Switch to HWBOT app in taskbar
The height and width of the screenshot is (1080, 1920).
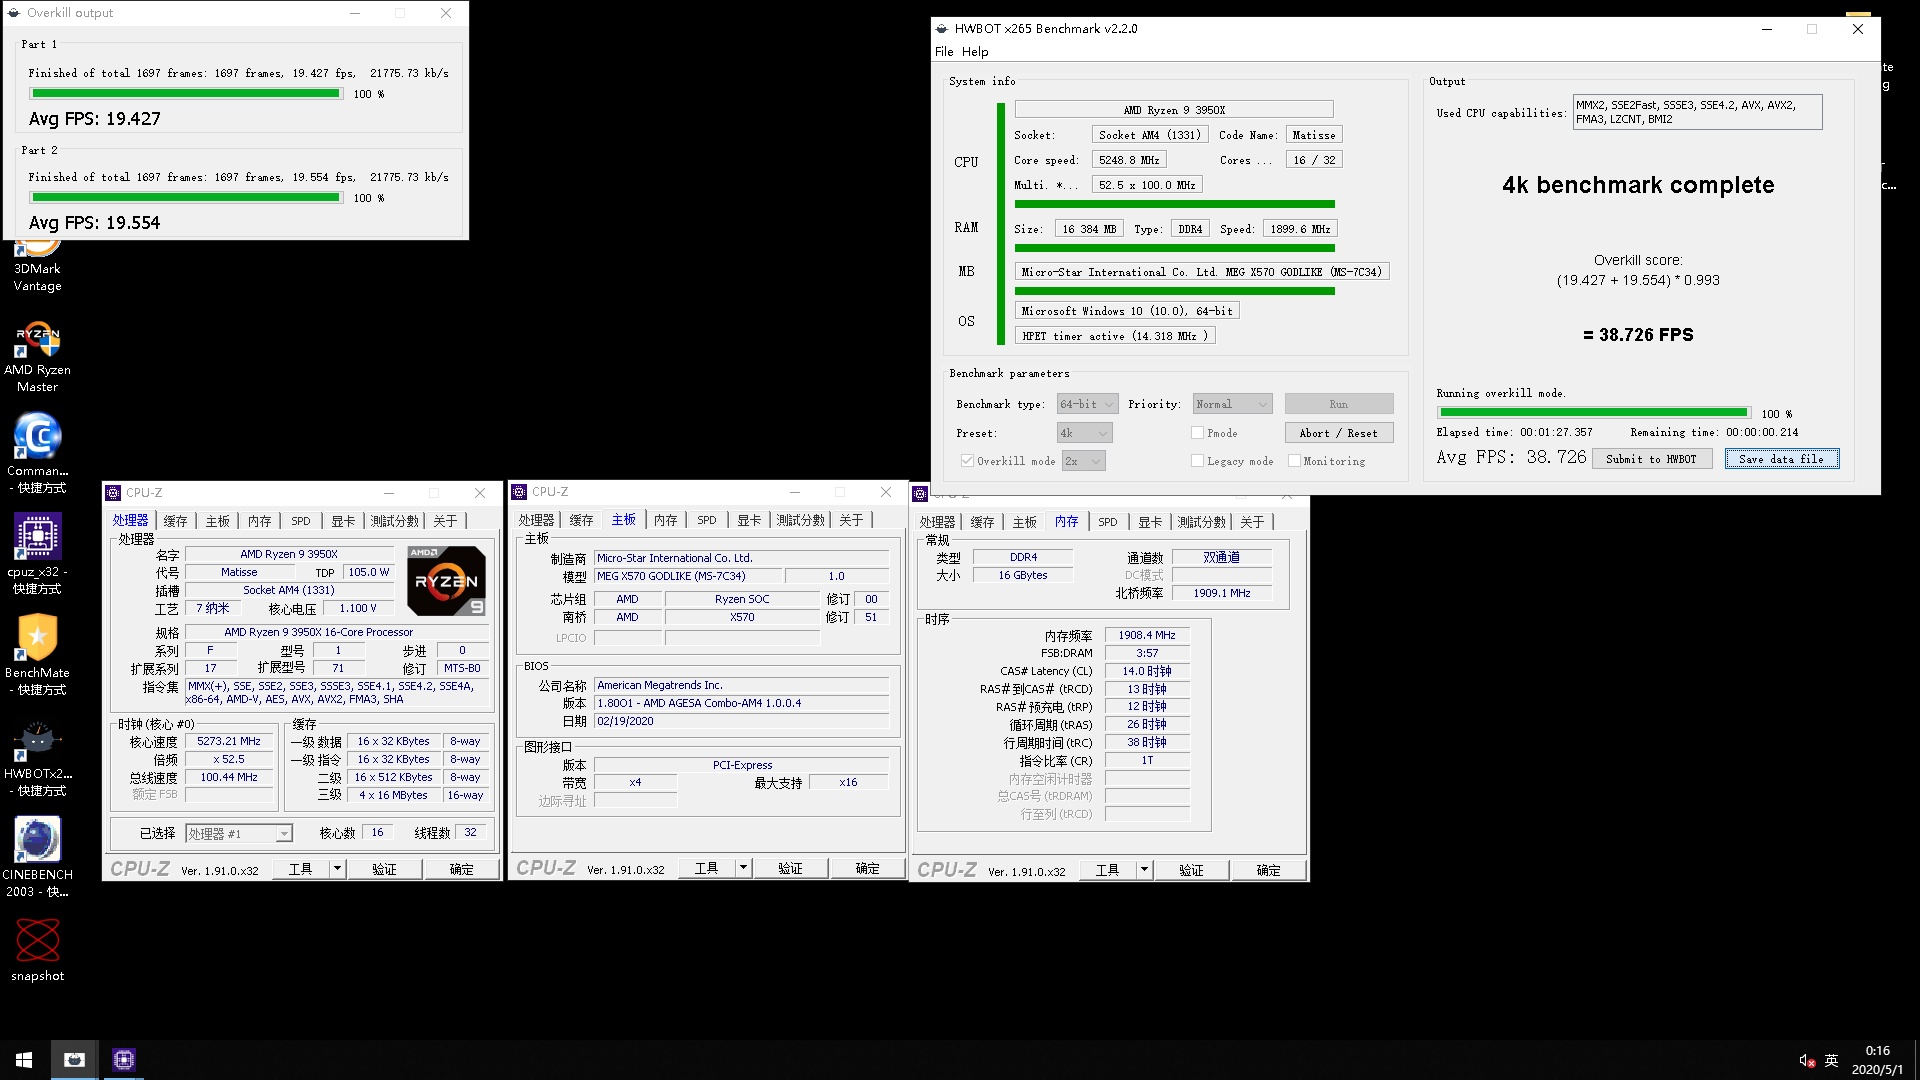tap(74, 1060)
